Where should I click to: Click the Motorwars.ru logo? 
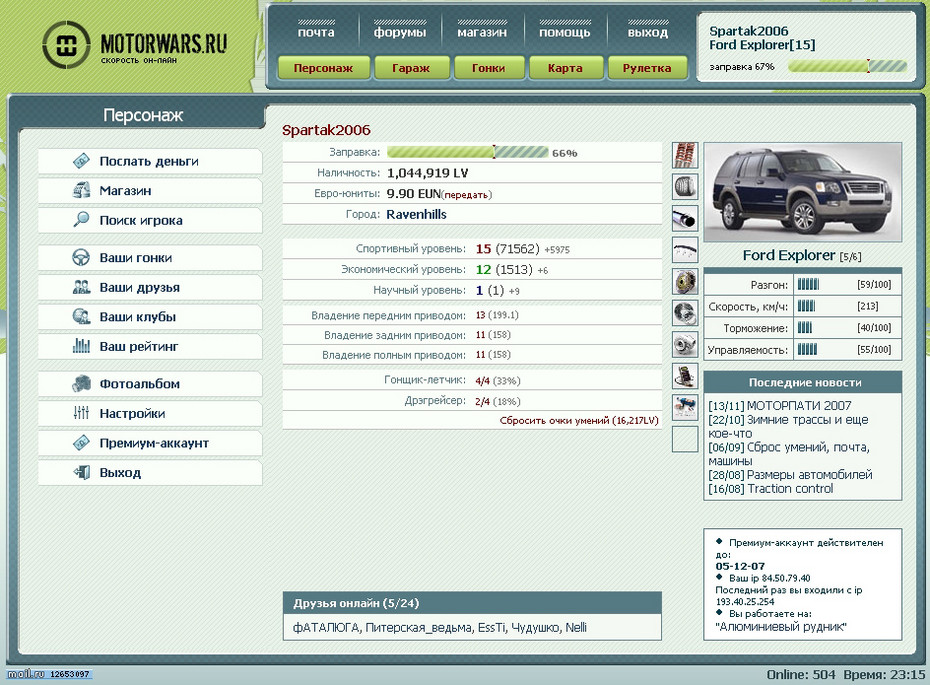pyautogui.click(x=135, y=44)
